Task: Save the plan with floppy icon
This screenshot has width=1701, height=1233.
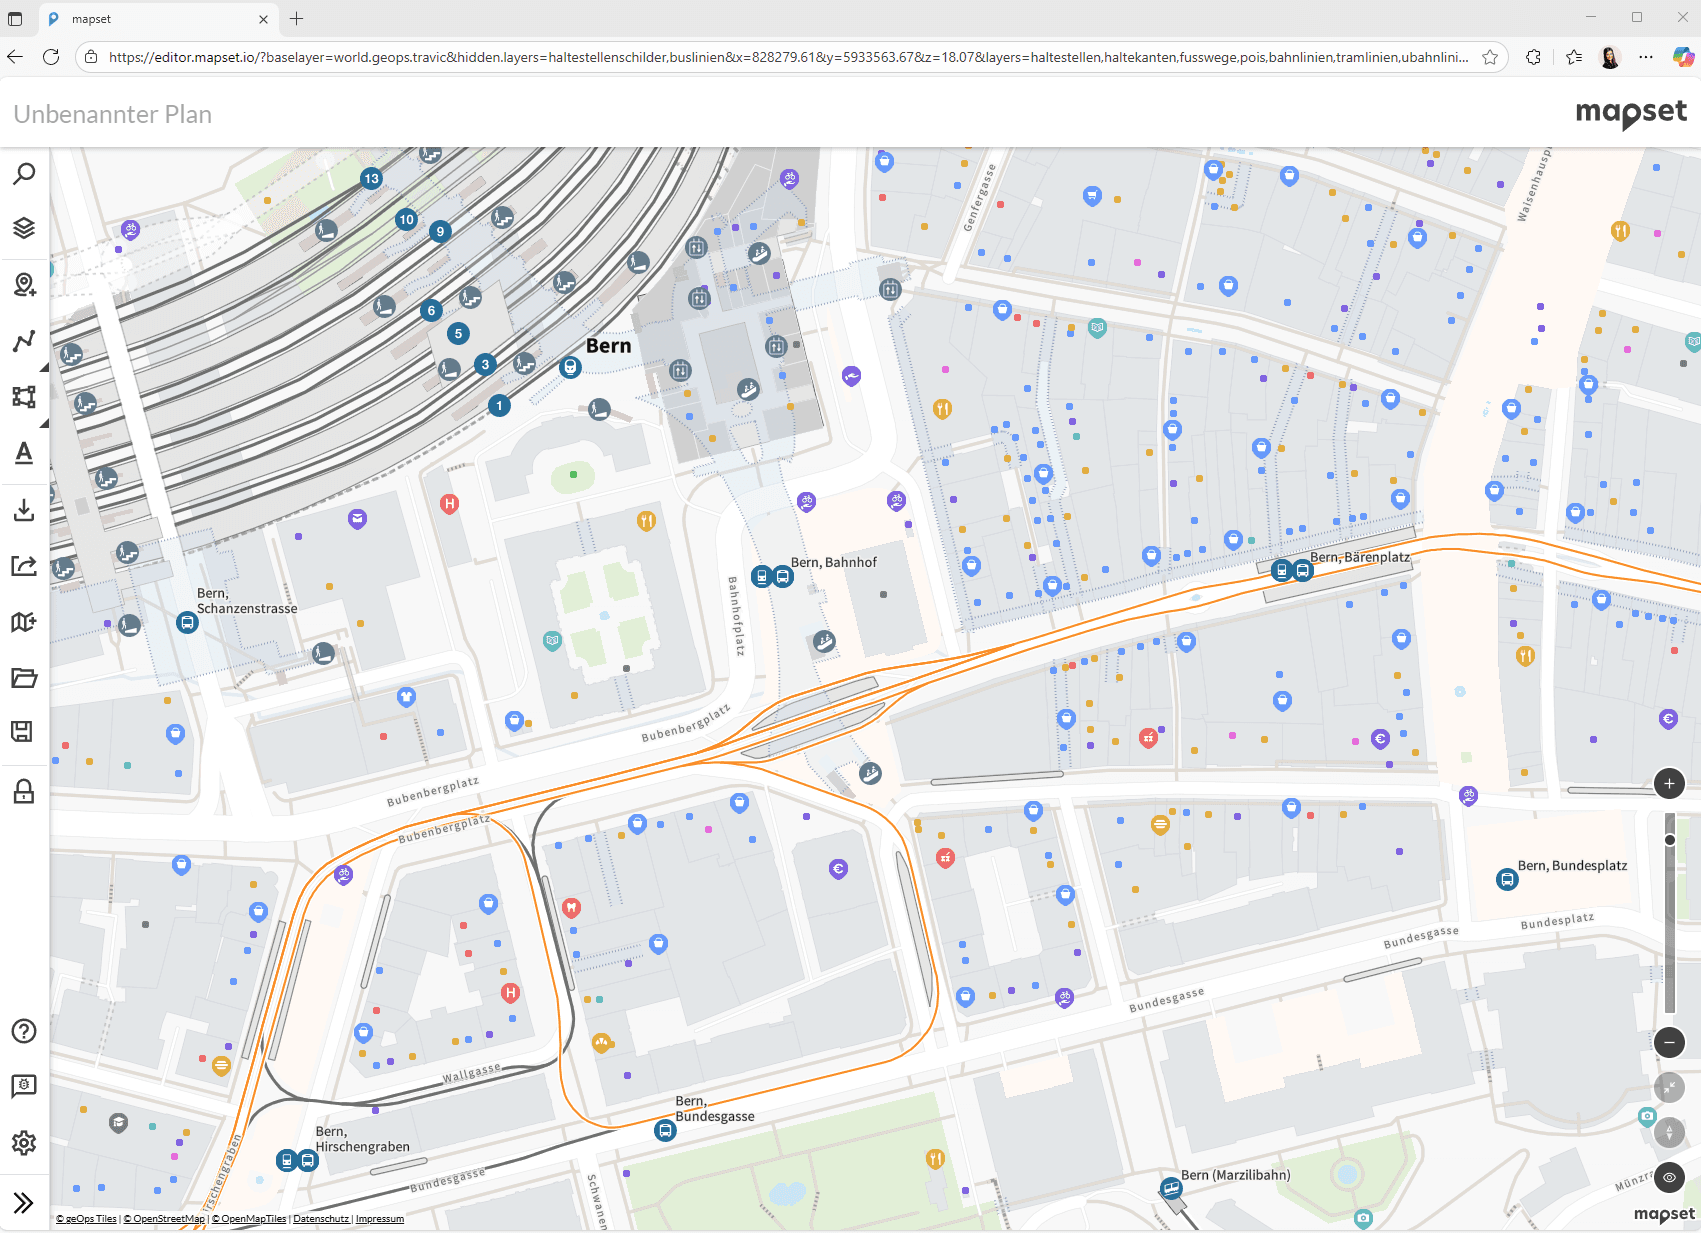Action: click(22, 732)
